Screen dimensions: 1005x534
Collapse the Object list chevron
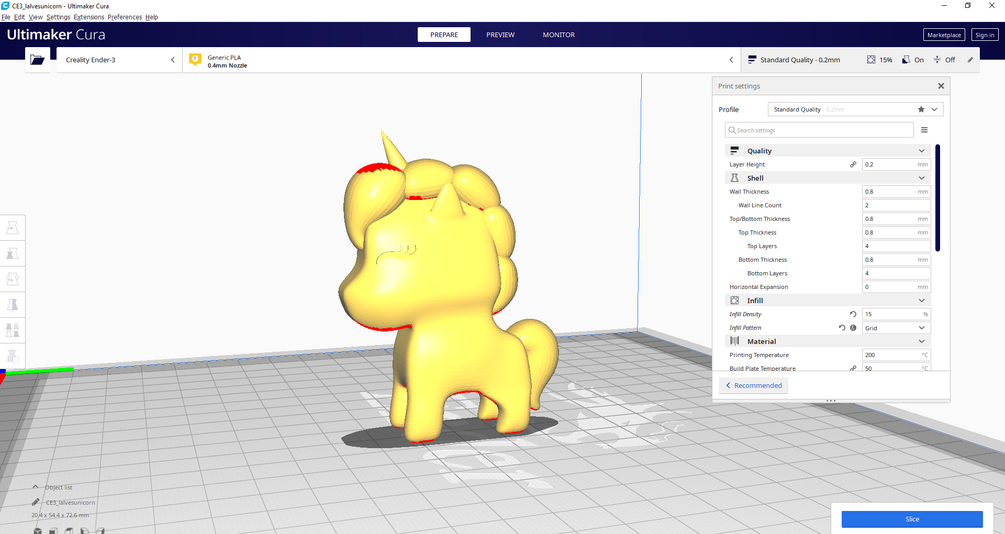pyautogui.click(x=35, y=487)
